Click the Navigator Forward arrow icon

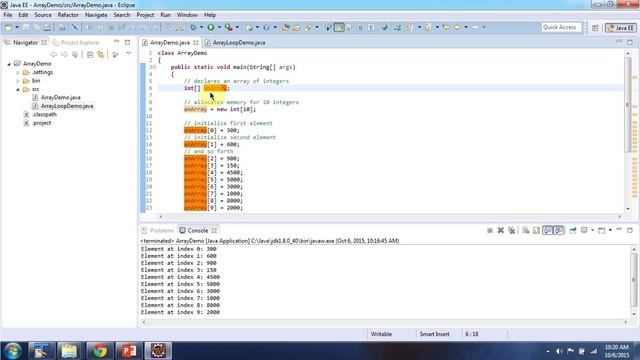[x=64, y=54]
